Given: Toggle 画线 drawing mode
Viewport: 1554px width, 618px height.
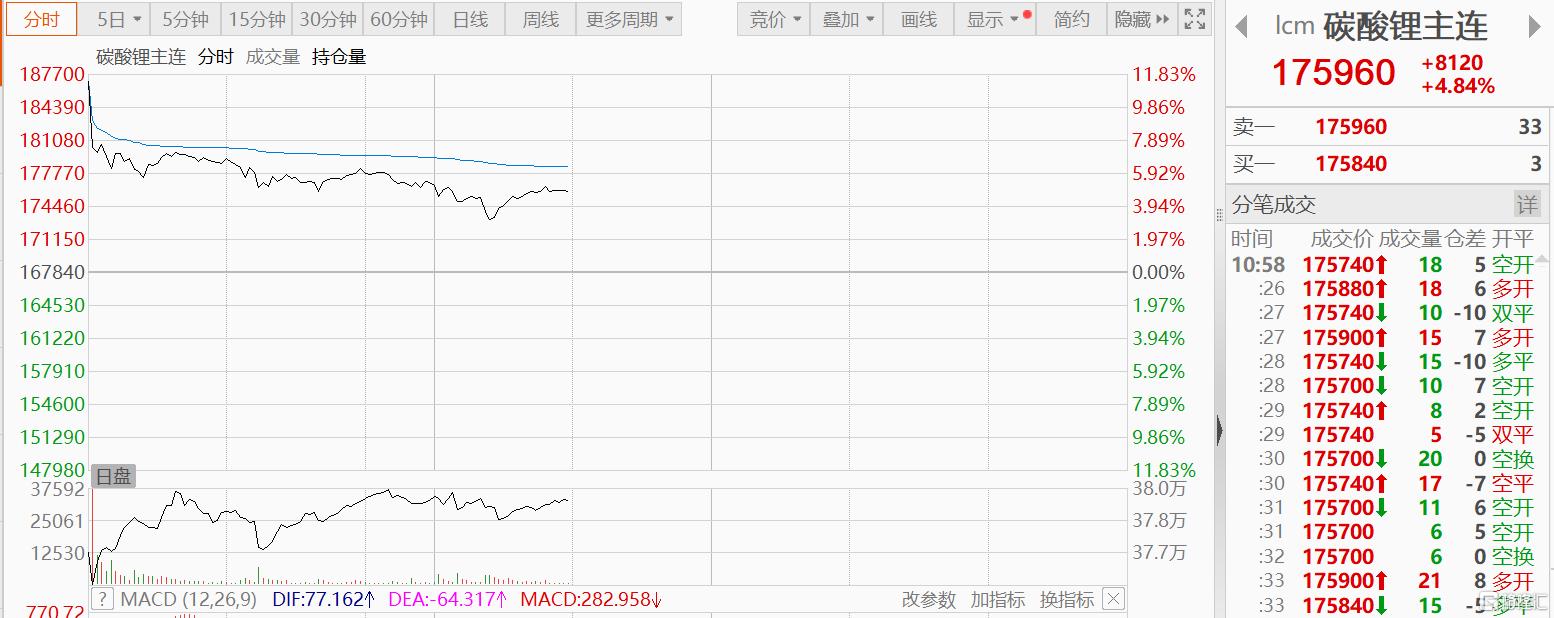Looking at the screenshot, I should coord(919,19).
